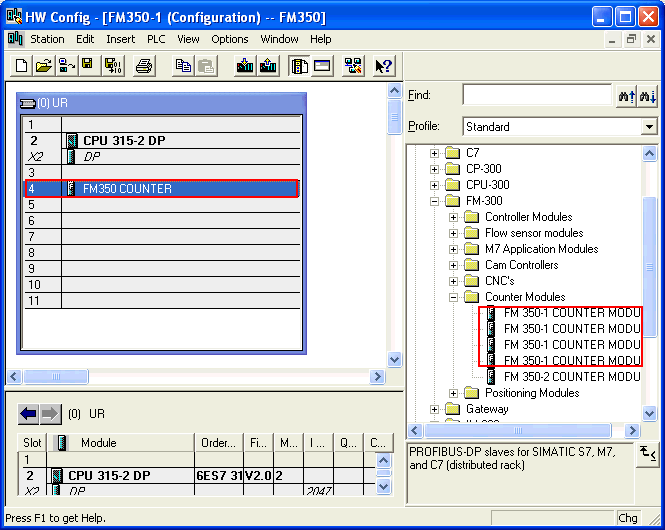Open the PLC menu
665x530 pixels.
tap(156, 39)
